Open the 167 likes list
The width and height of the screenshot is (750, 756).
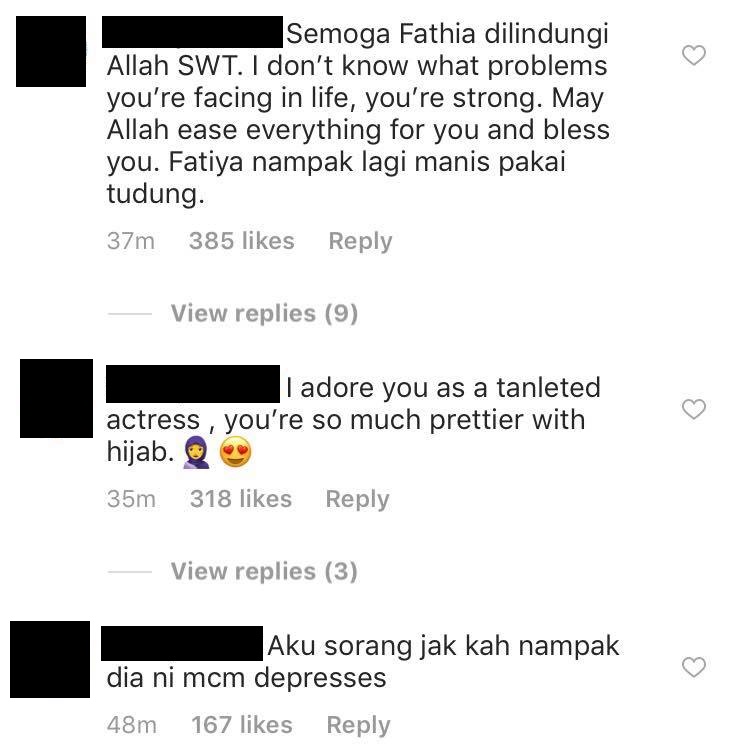point(242,725)
